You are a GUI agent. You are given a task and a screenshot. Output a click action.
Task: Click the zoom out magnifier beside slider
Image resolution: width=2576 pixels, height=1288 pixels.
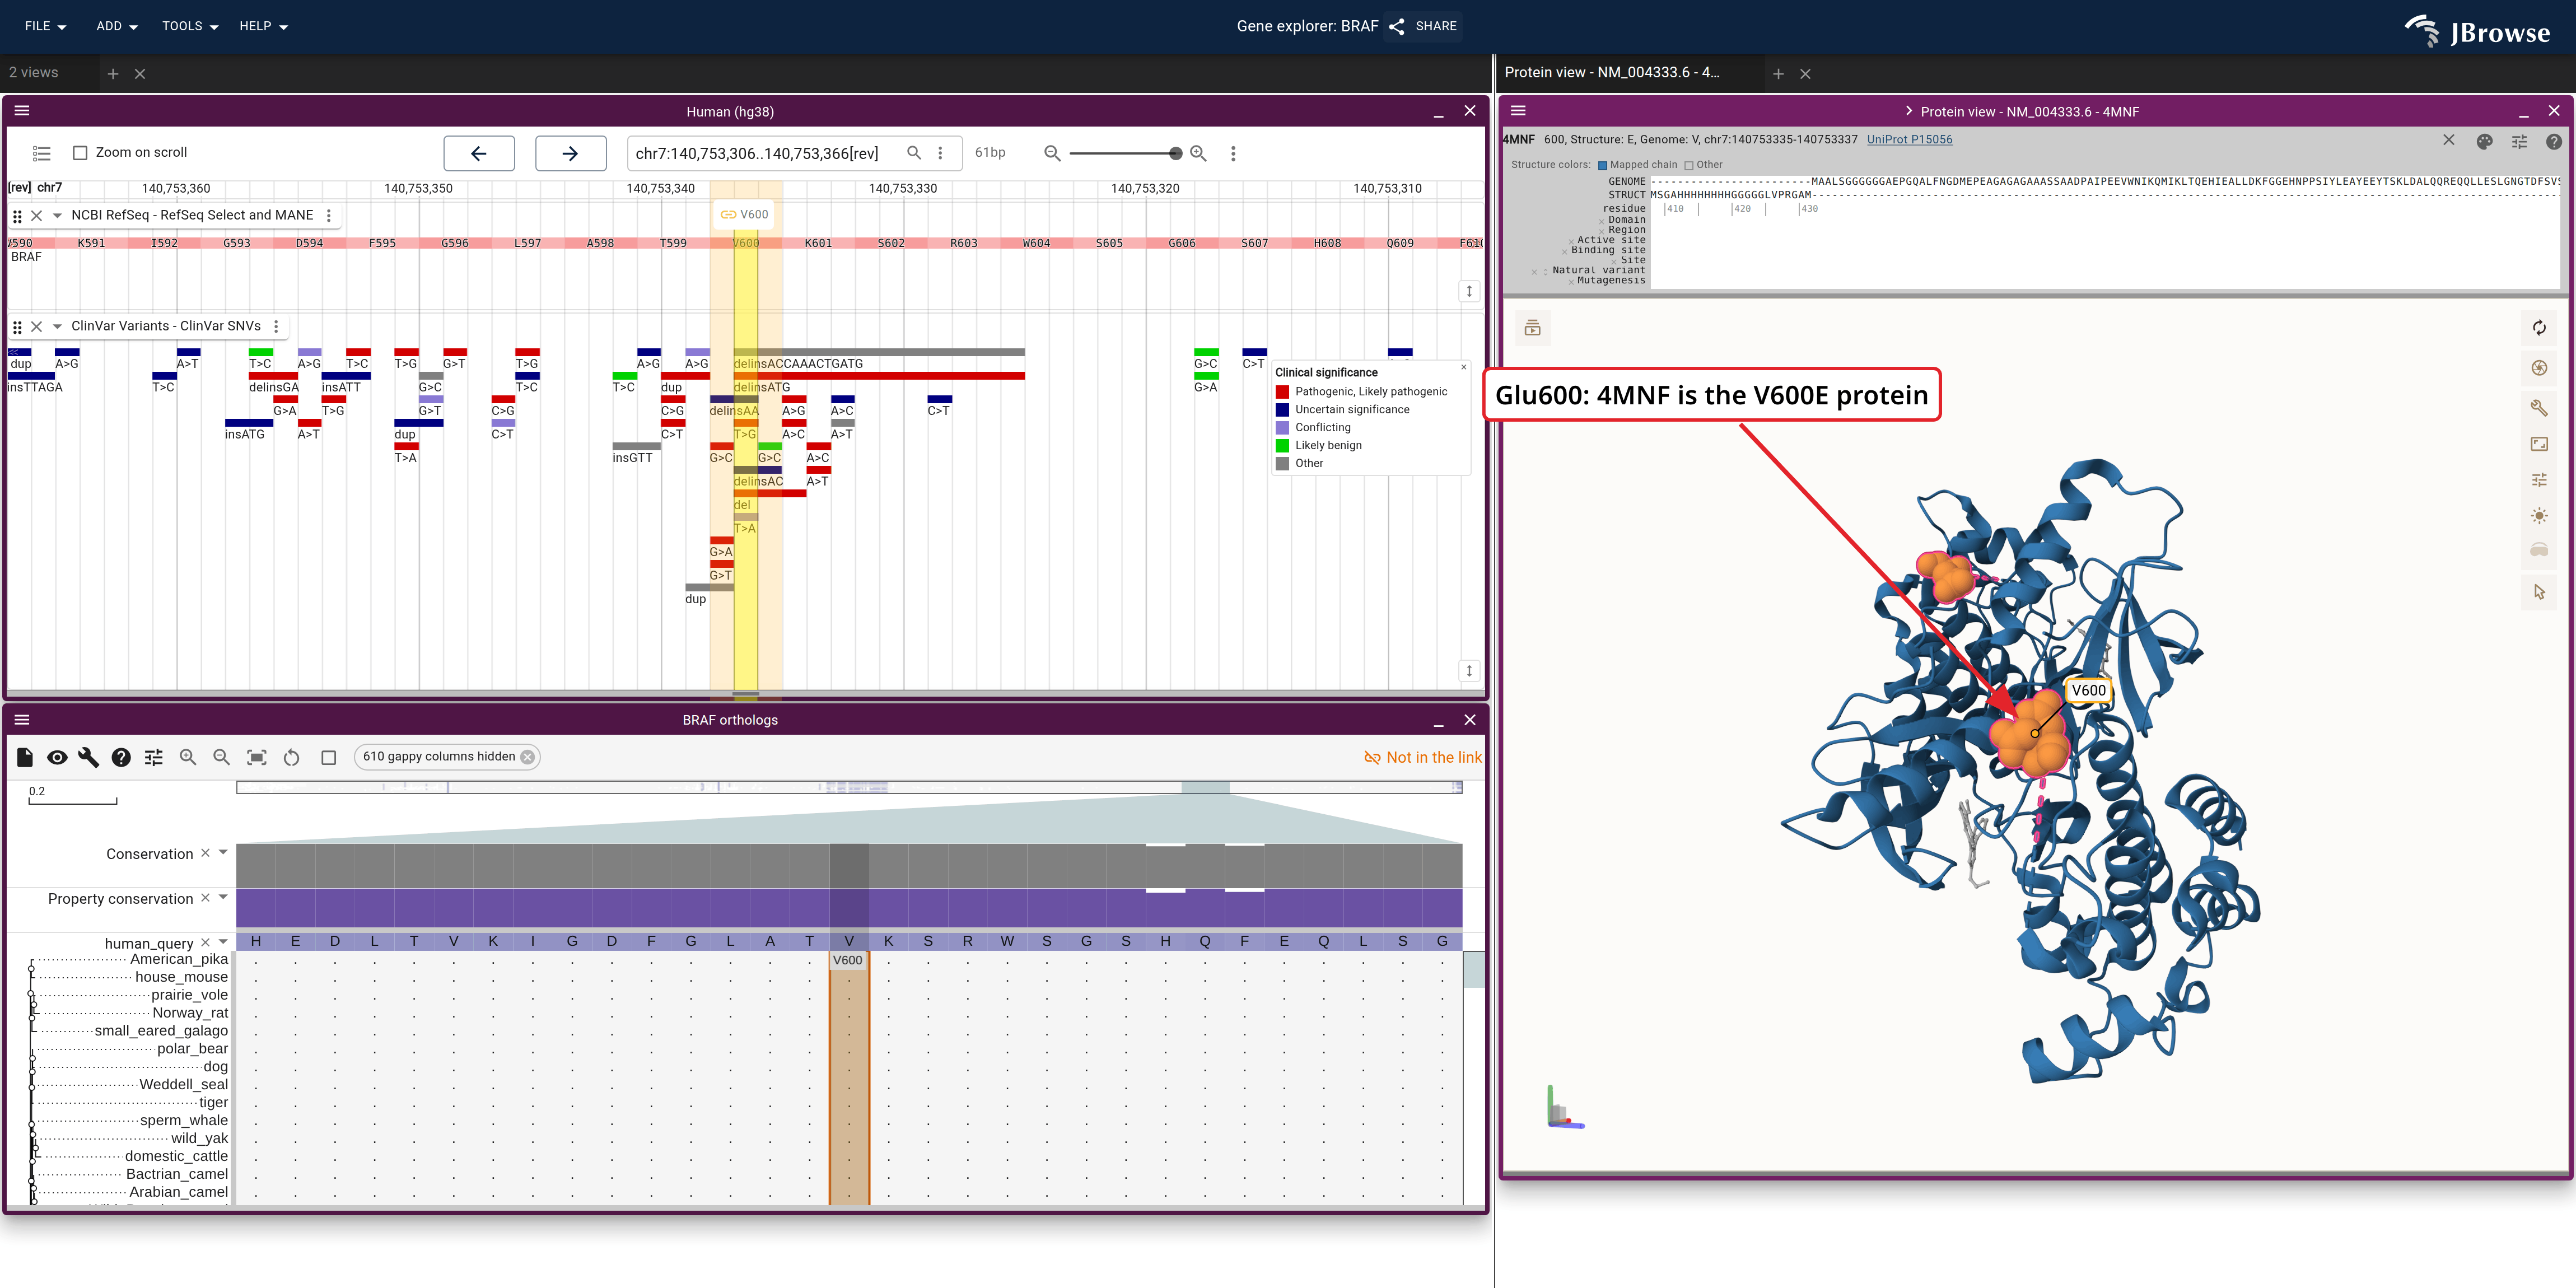click(1052, 153)
